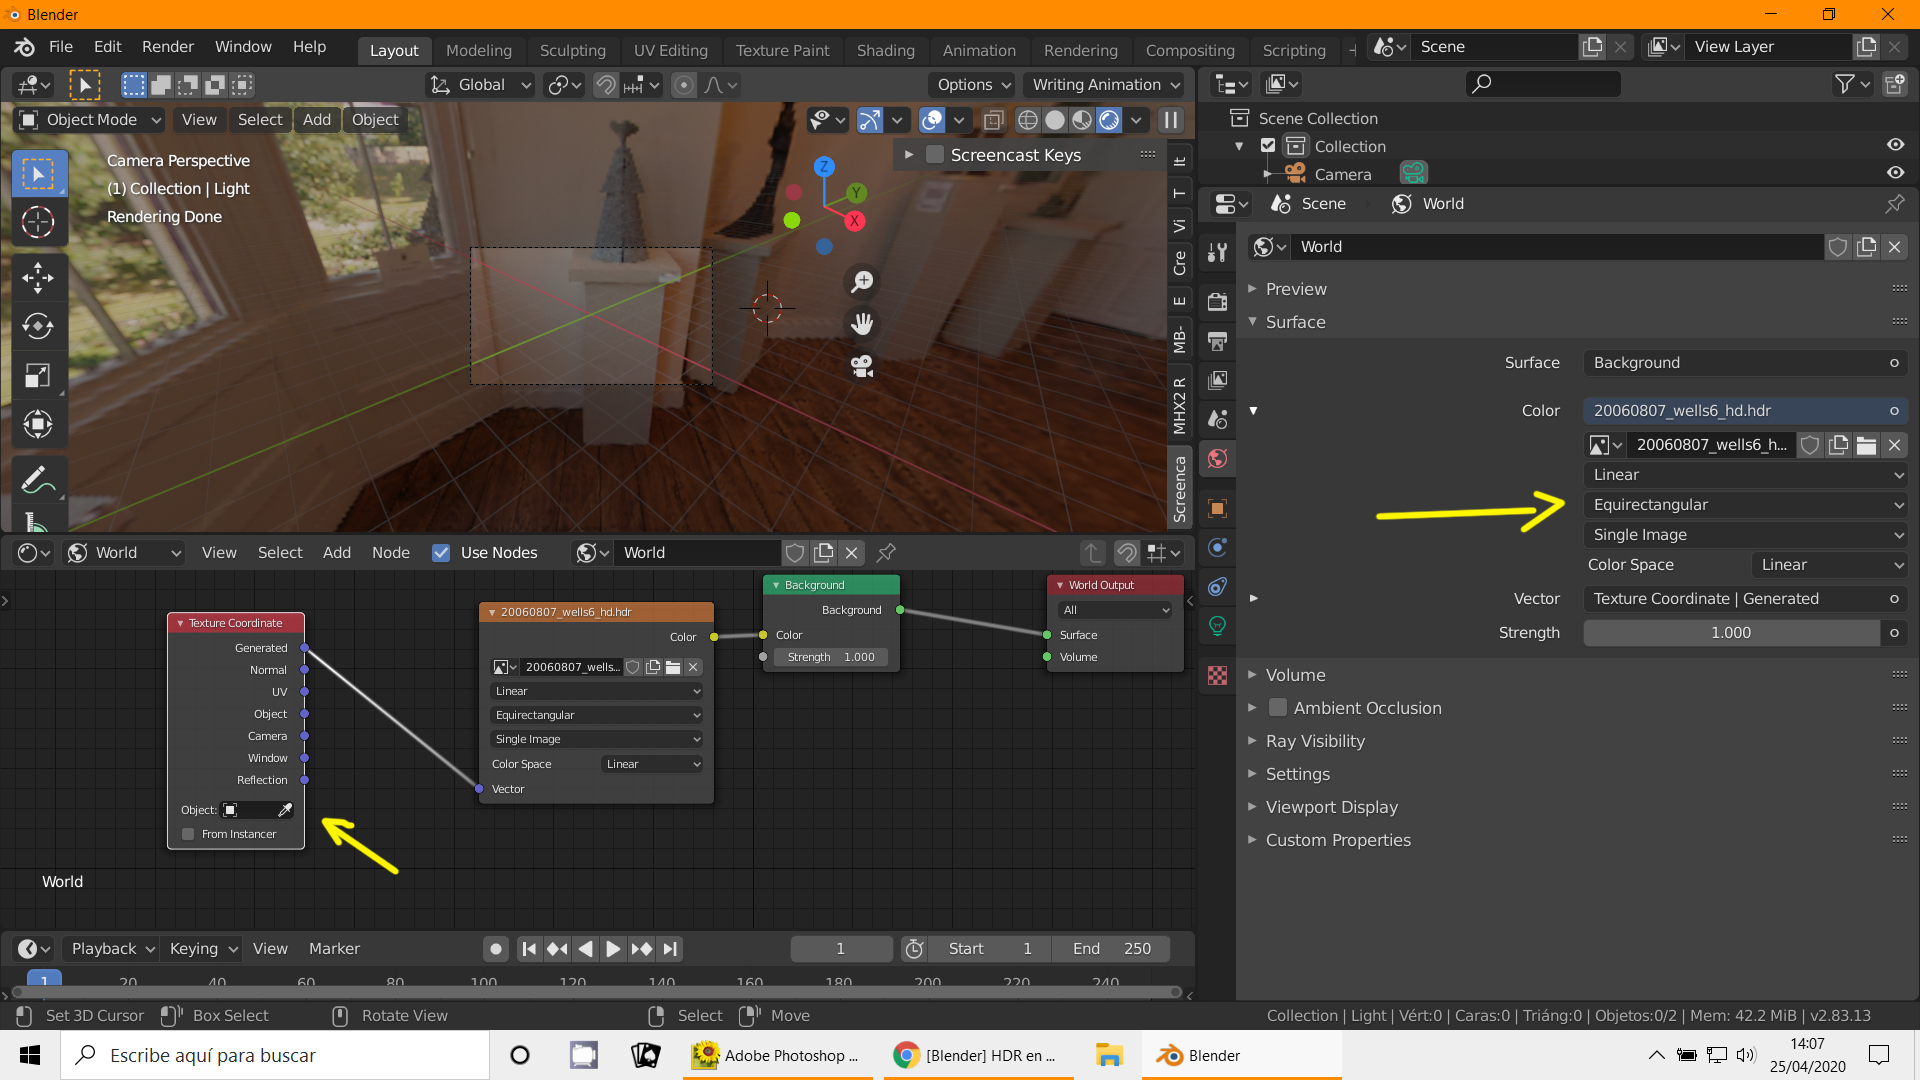Hide Camera using its eye icon

[1894, 173]
